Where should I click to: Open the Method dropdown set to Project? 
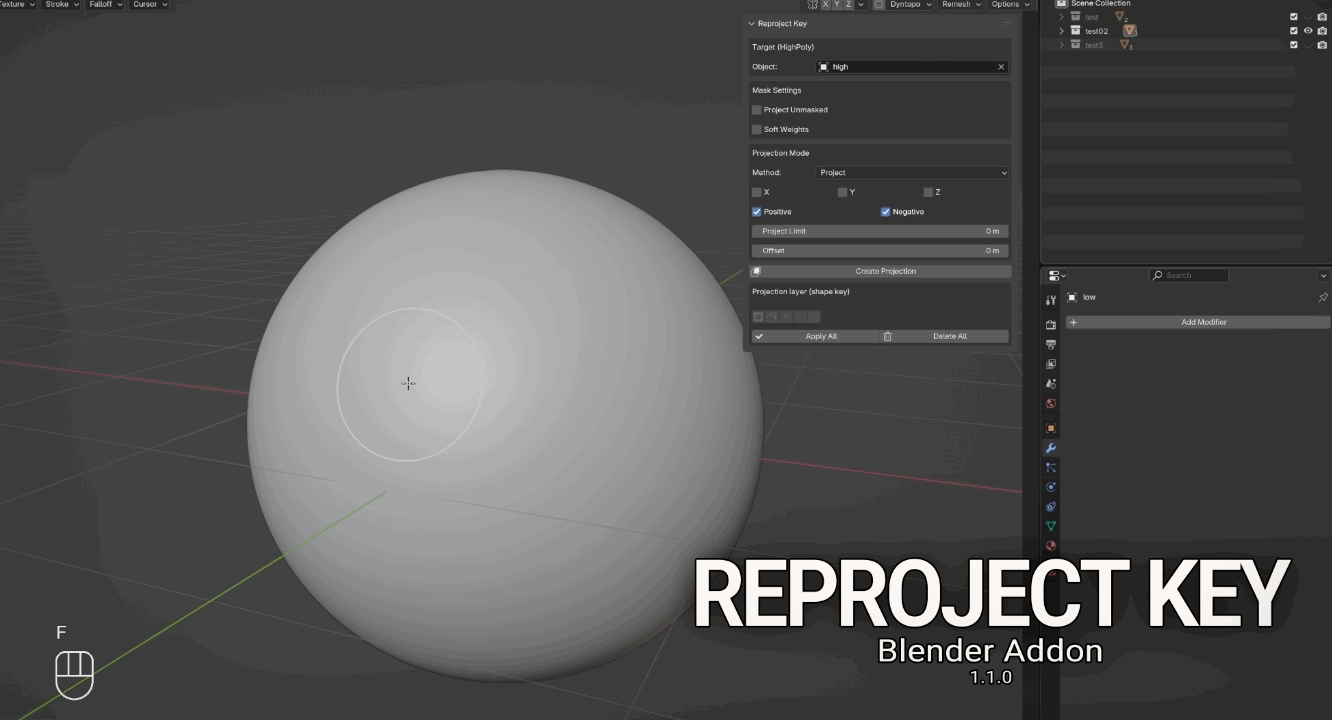(x=913, y=173)
